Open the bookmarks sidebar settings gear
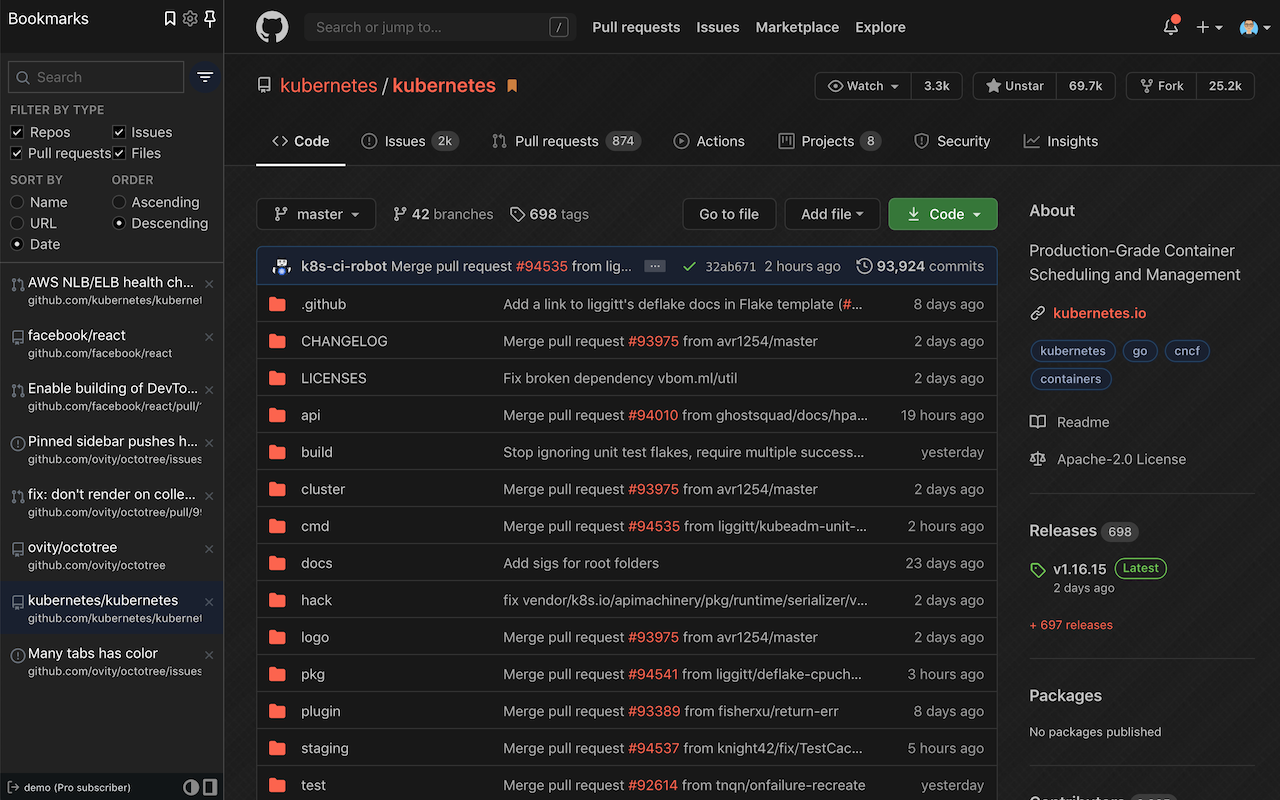 [190, 18]
